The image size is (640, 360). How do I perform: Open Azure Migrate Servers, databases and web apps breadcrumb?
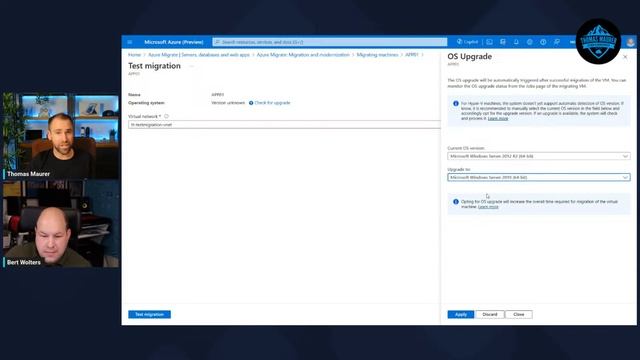pyautogui.click(x=199, y=55)
